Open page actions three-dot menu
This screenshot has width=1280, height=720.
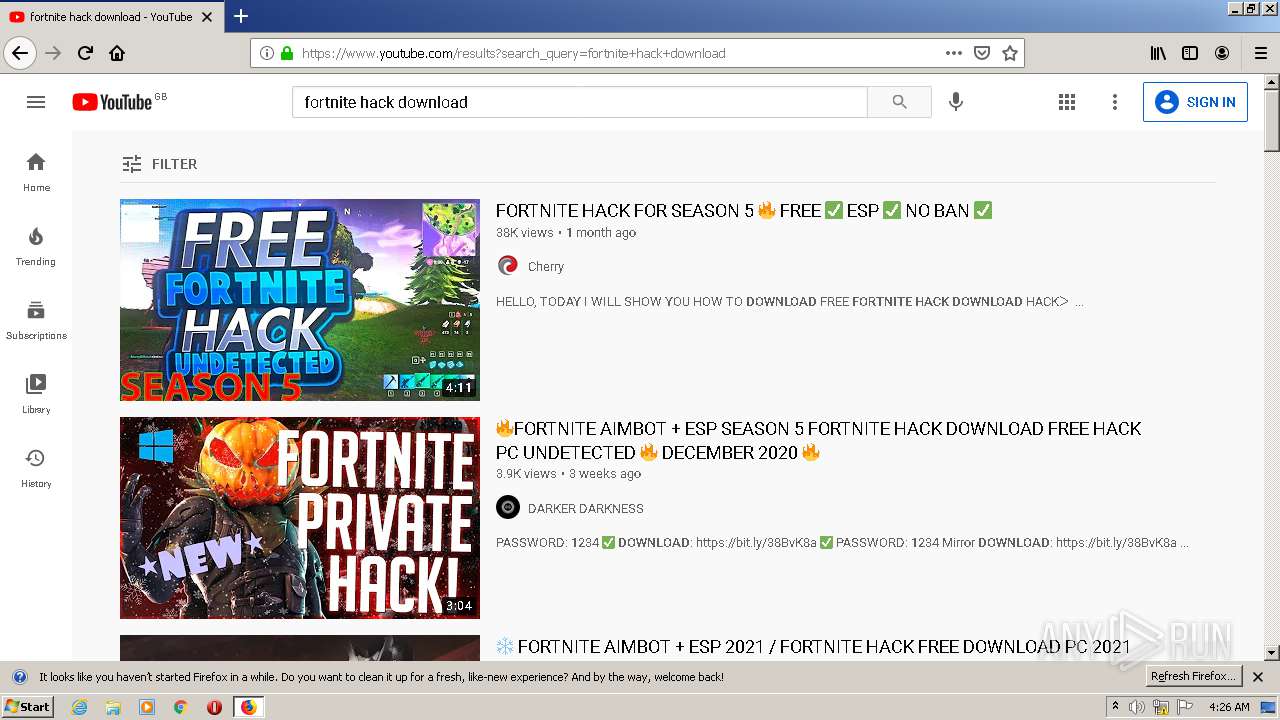[x=954, y=53]
